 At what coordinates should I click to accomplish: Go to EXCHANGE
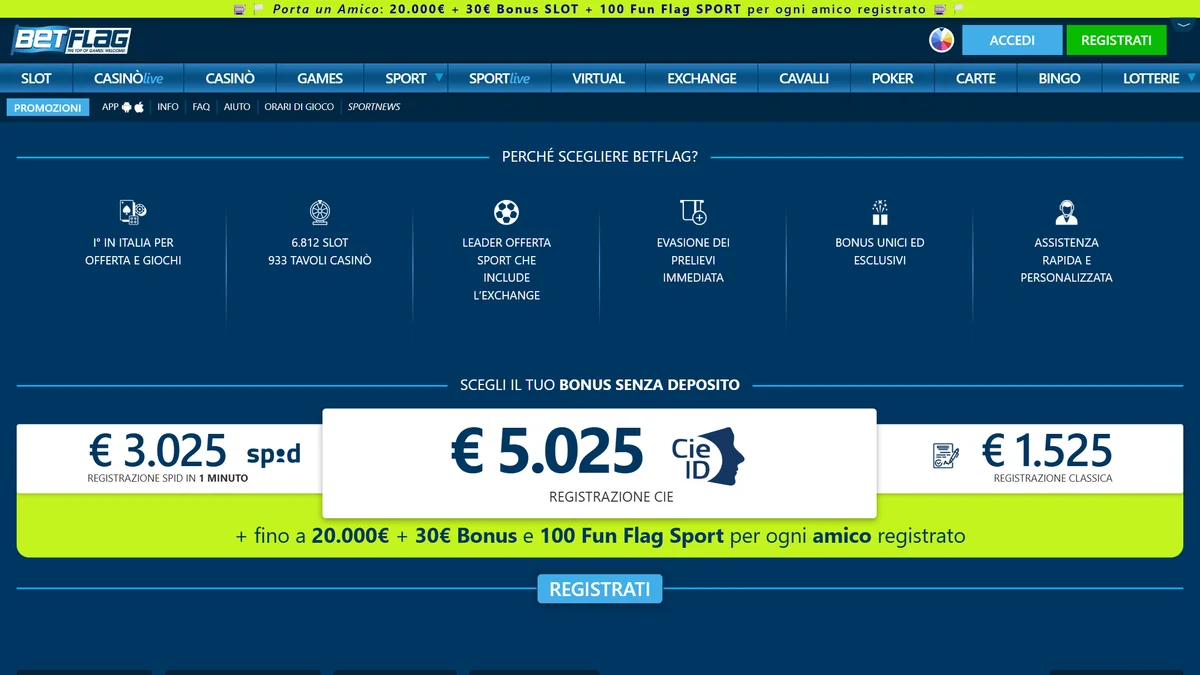(x=702, y=78)
